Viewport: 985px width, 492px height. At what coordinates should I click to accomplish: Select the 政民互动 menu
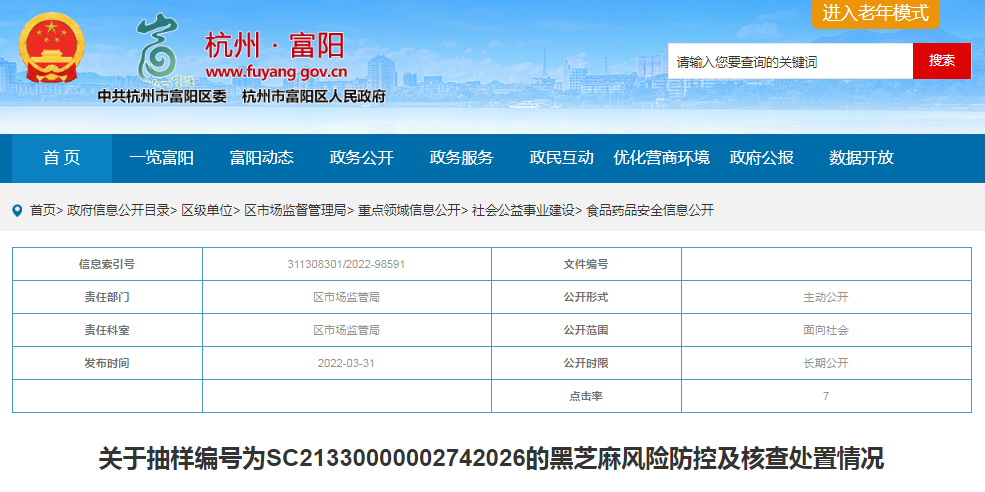click(561, 158)
